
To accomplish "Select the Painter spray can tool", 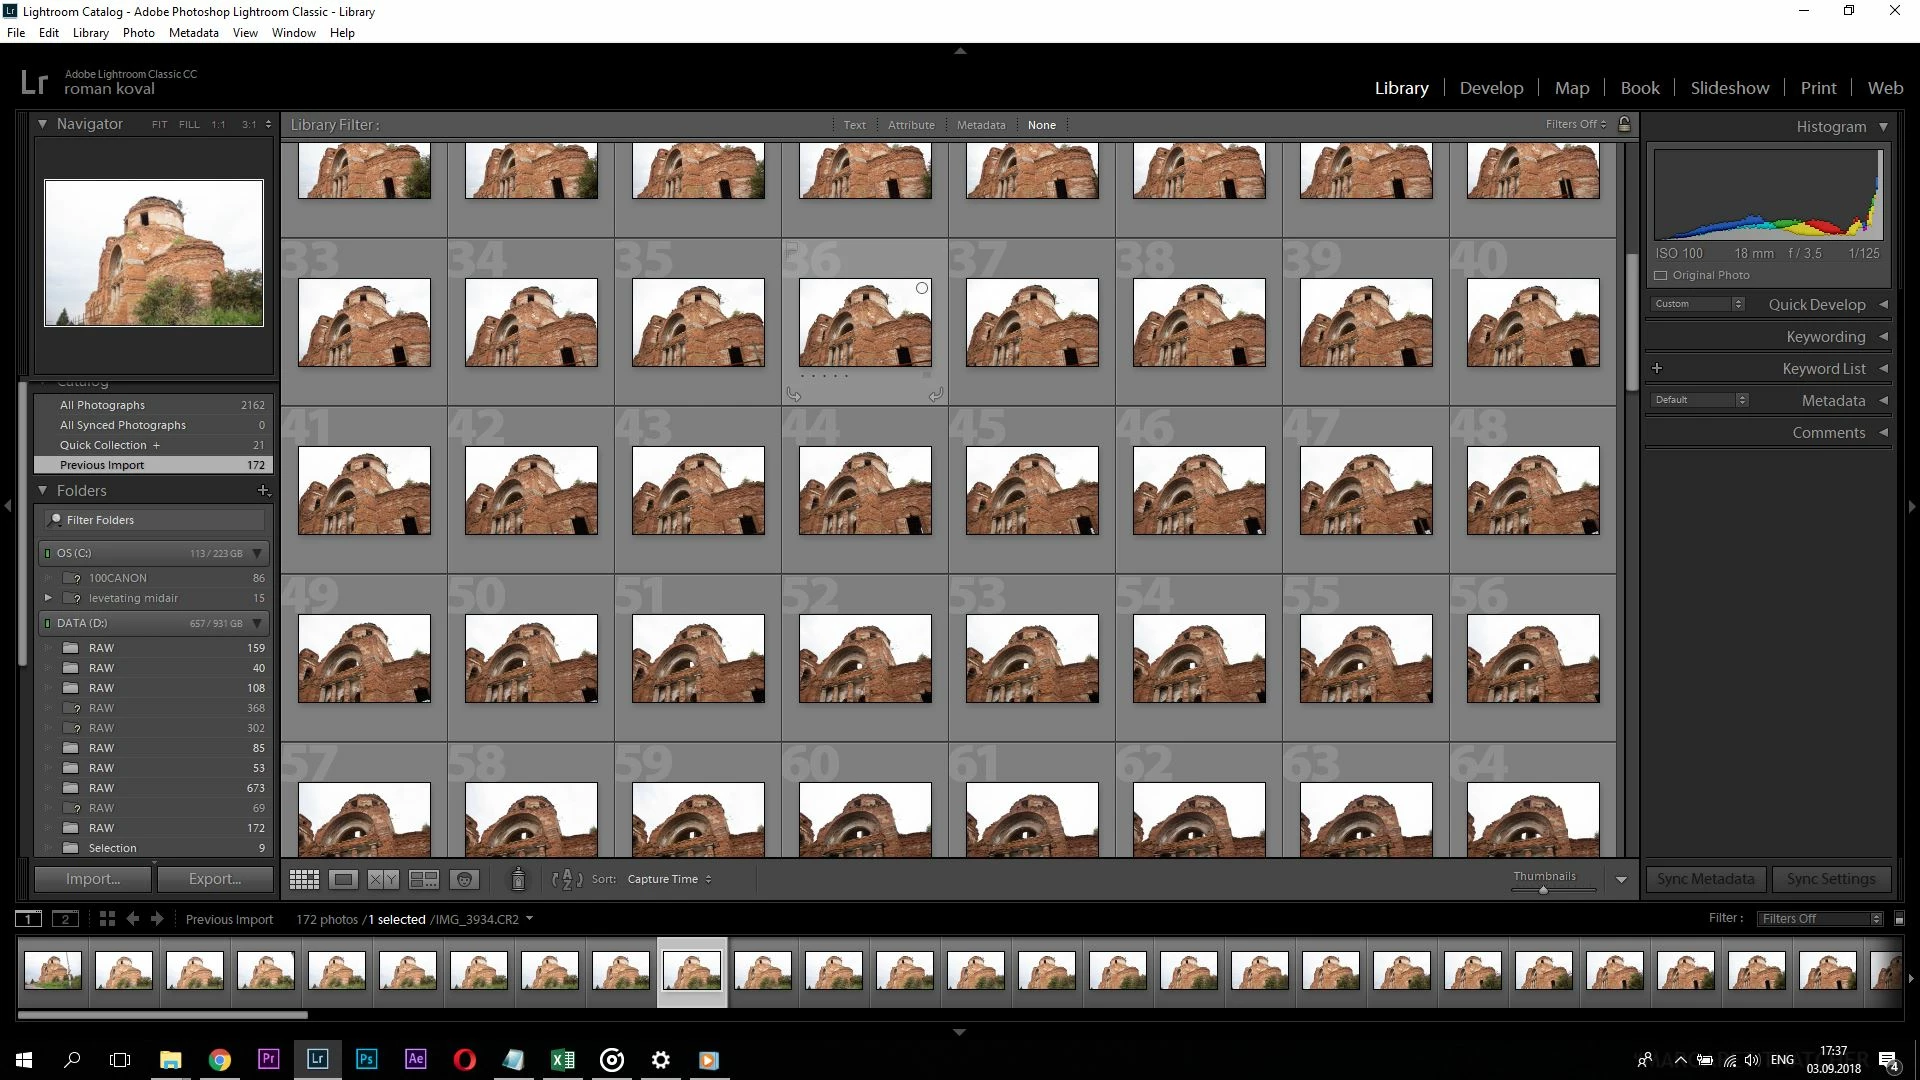I will click(x=518, y=879).
